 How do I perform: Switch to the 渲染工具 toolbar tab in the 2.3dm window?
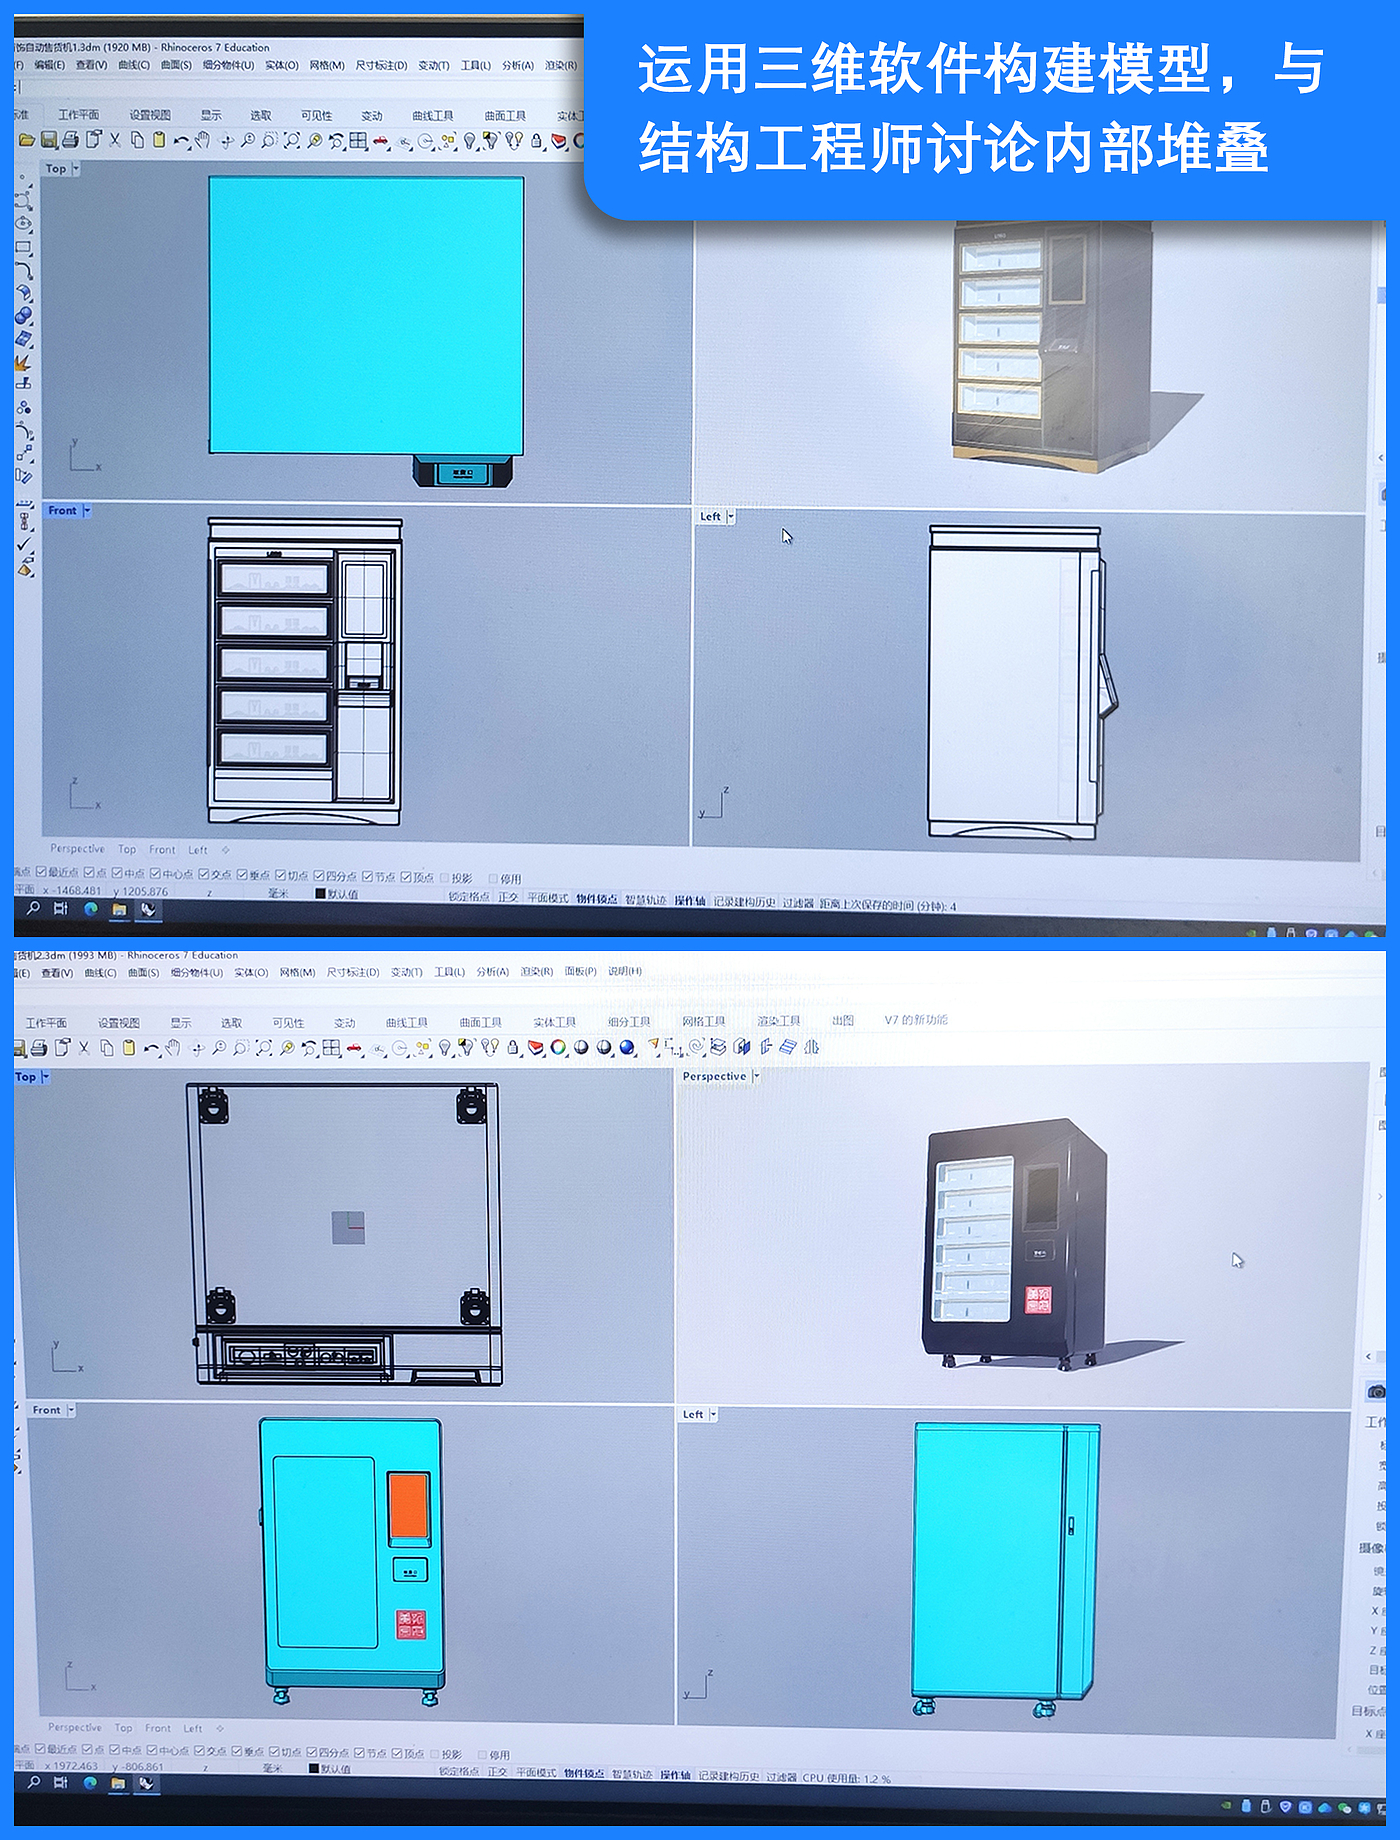[779, 1021]
